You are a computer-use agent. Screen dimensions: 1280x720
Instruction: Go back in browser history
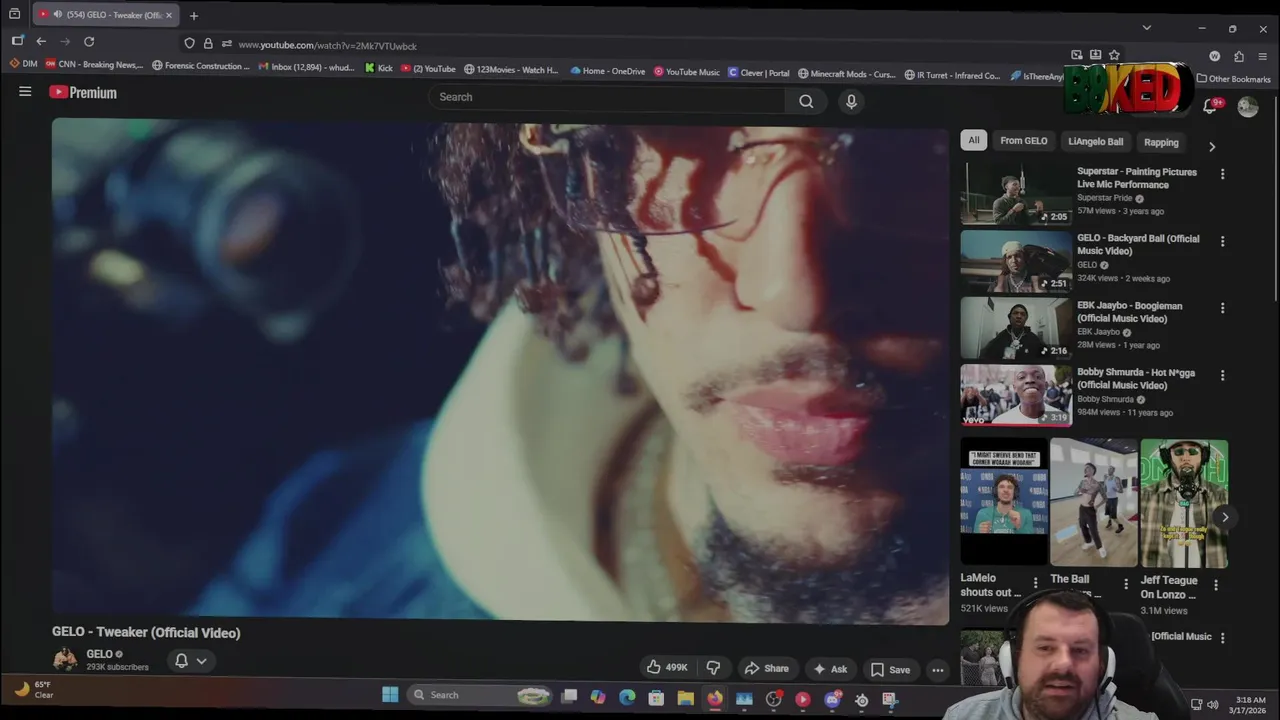[41, 41]
